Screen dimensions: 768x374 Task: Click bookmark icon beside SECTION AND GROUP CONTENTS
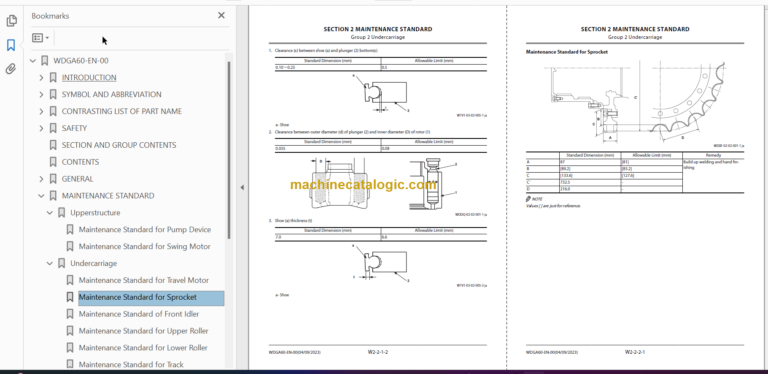click(x=53, y=145)
